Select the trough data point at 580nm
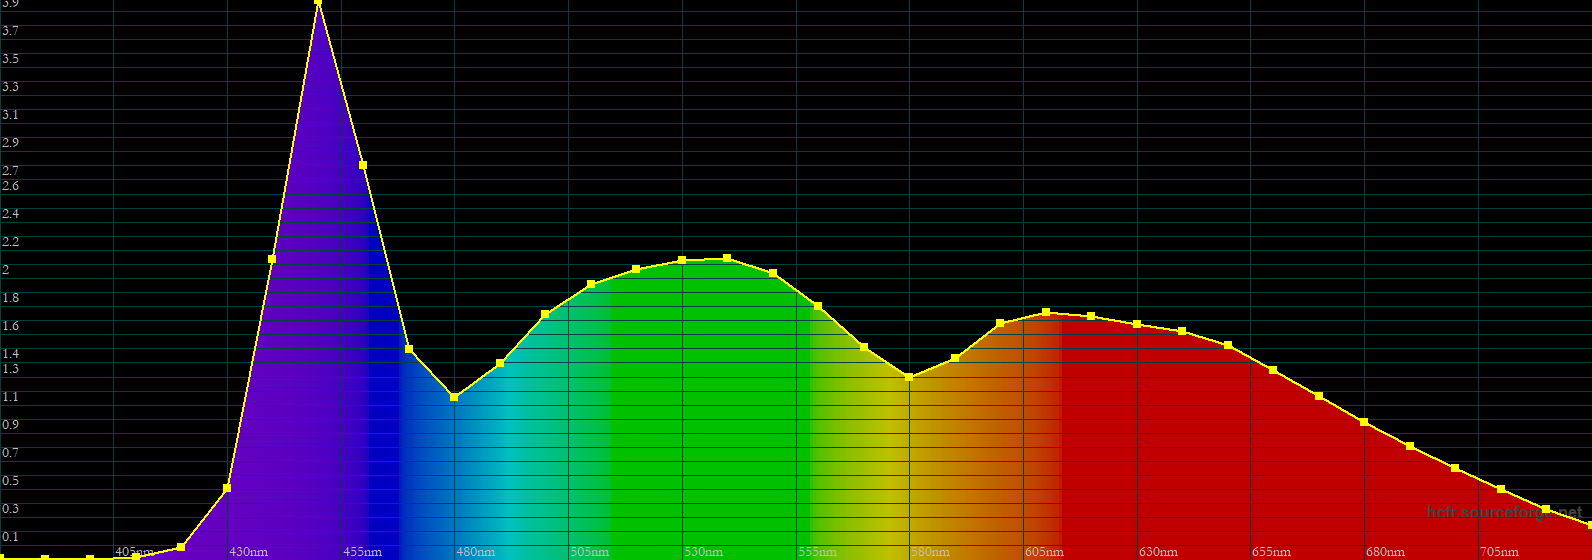This screenshot has height=560, width=1592. [x=909, y=377]
